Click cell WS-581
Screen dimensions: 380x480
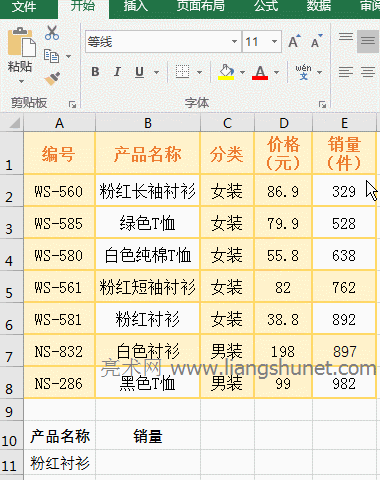point(59,318)
